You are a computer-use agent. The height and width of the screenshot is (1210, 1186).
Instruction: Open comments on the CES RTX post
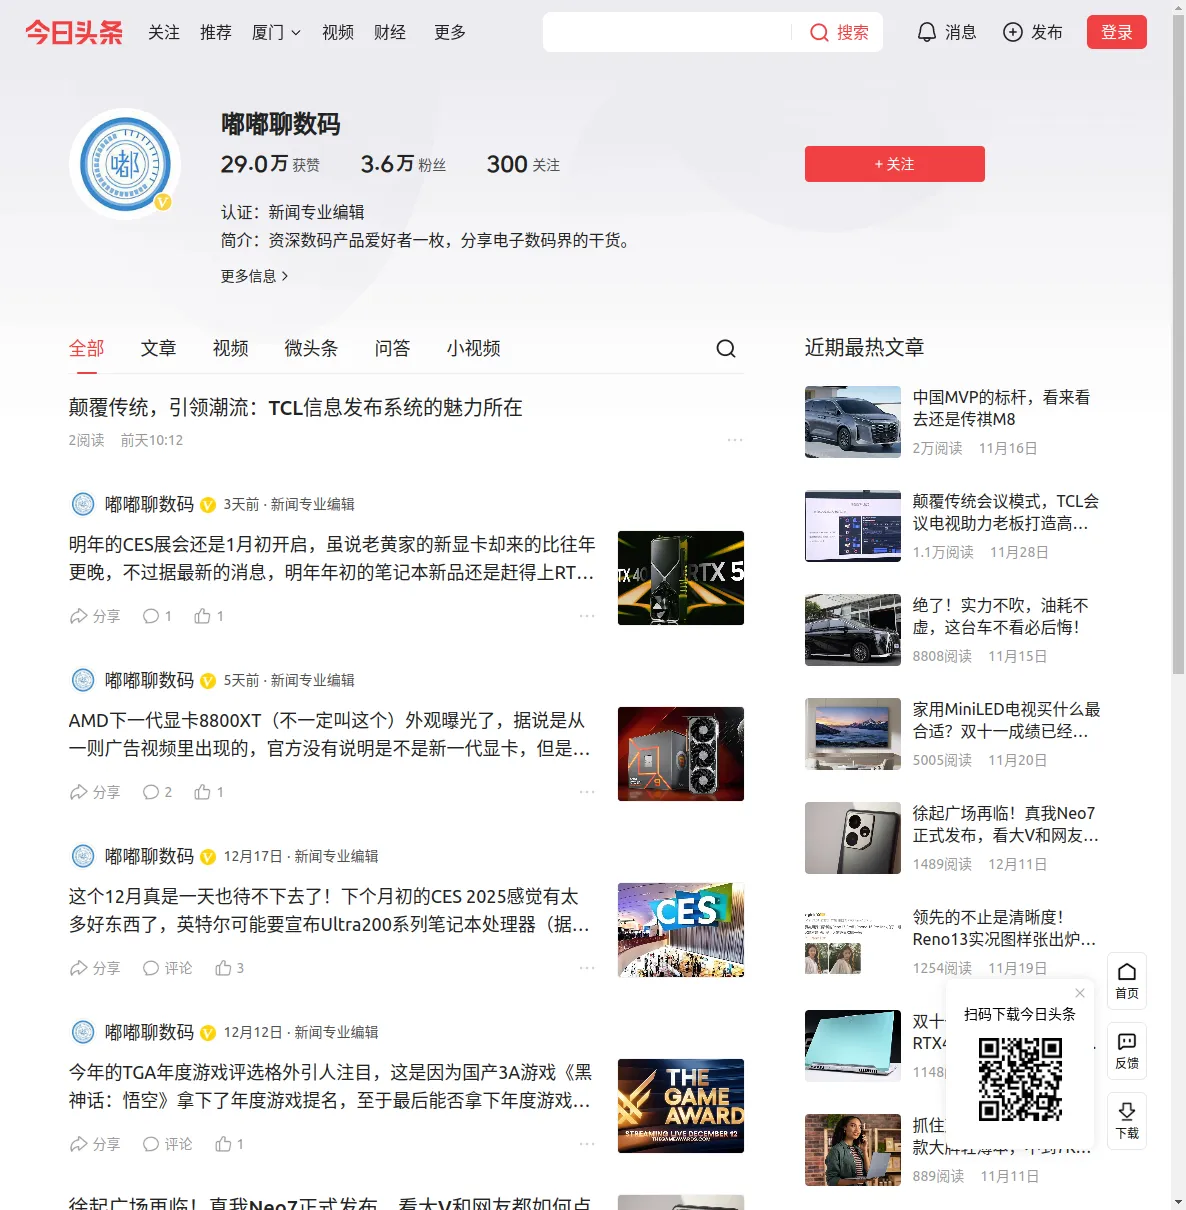[157, 616]
